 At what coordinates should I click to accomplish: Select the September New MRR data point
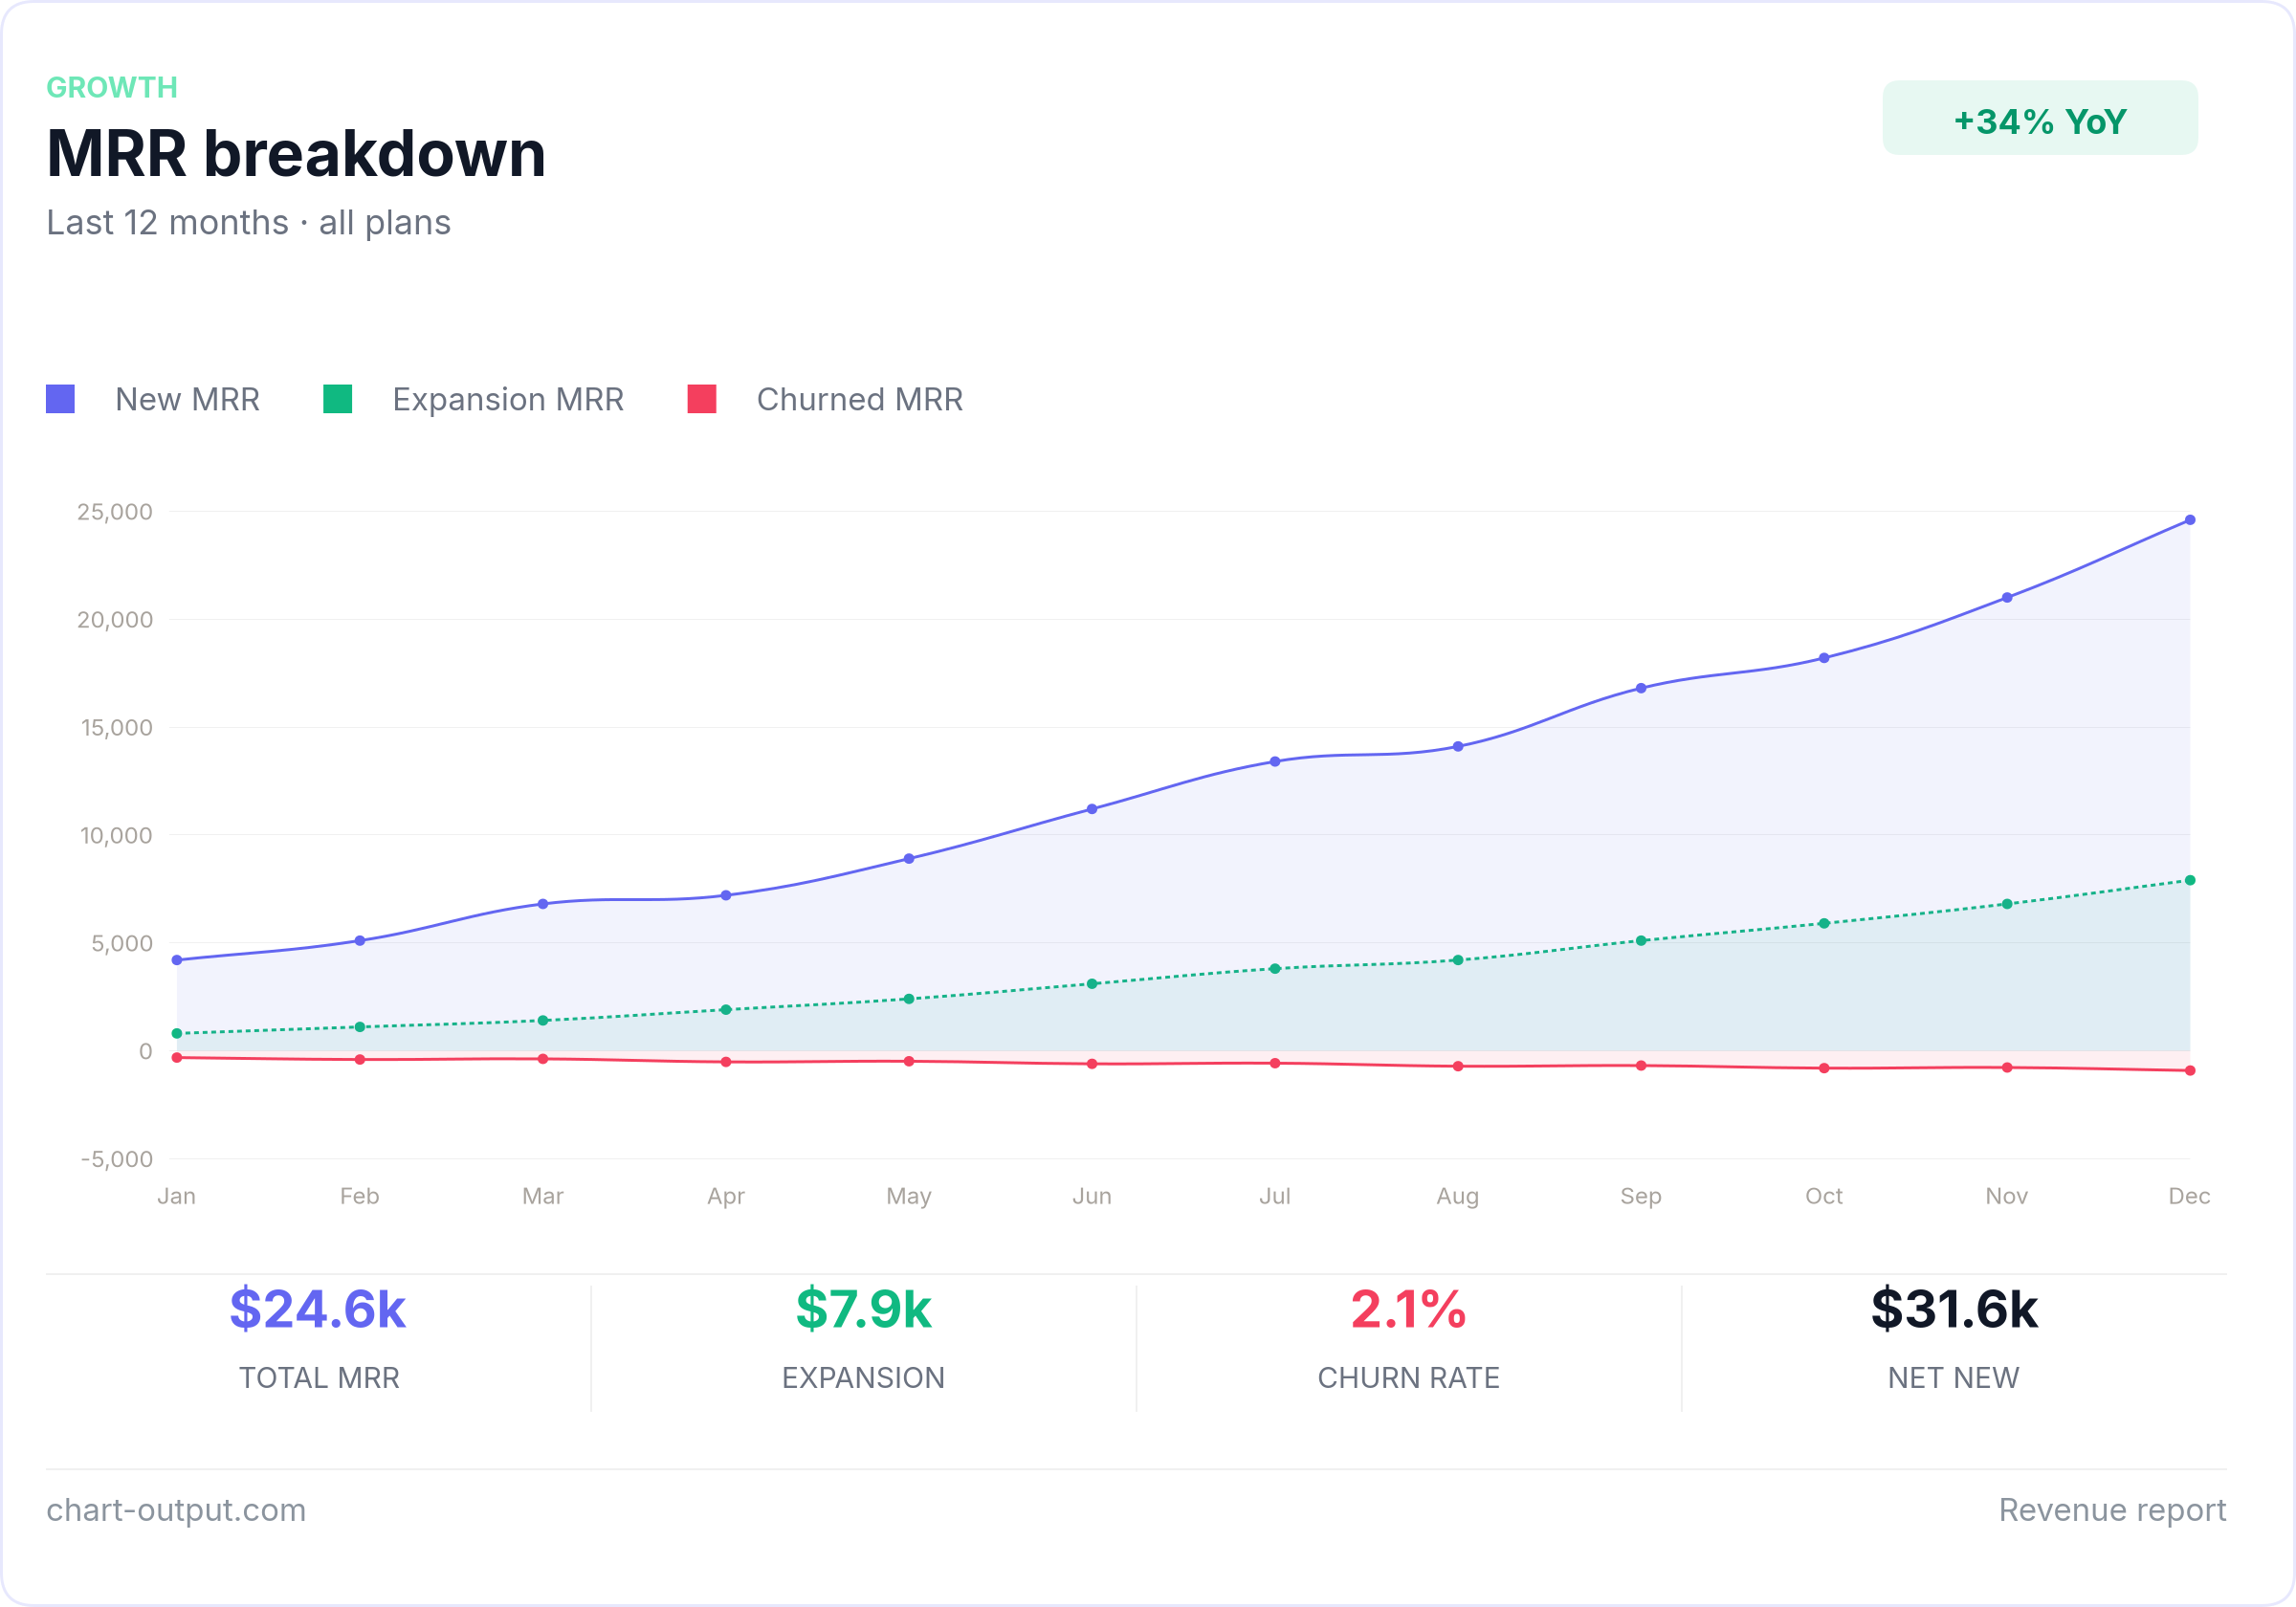[1641, 688]
